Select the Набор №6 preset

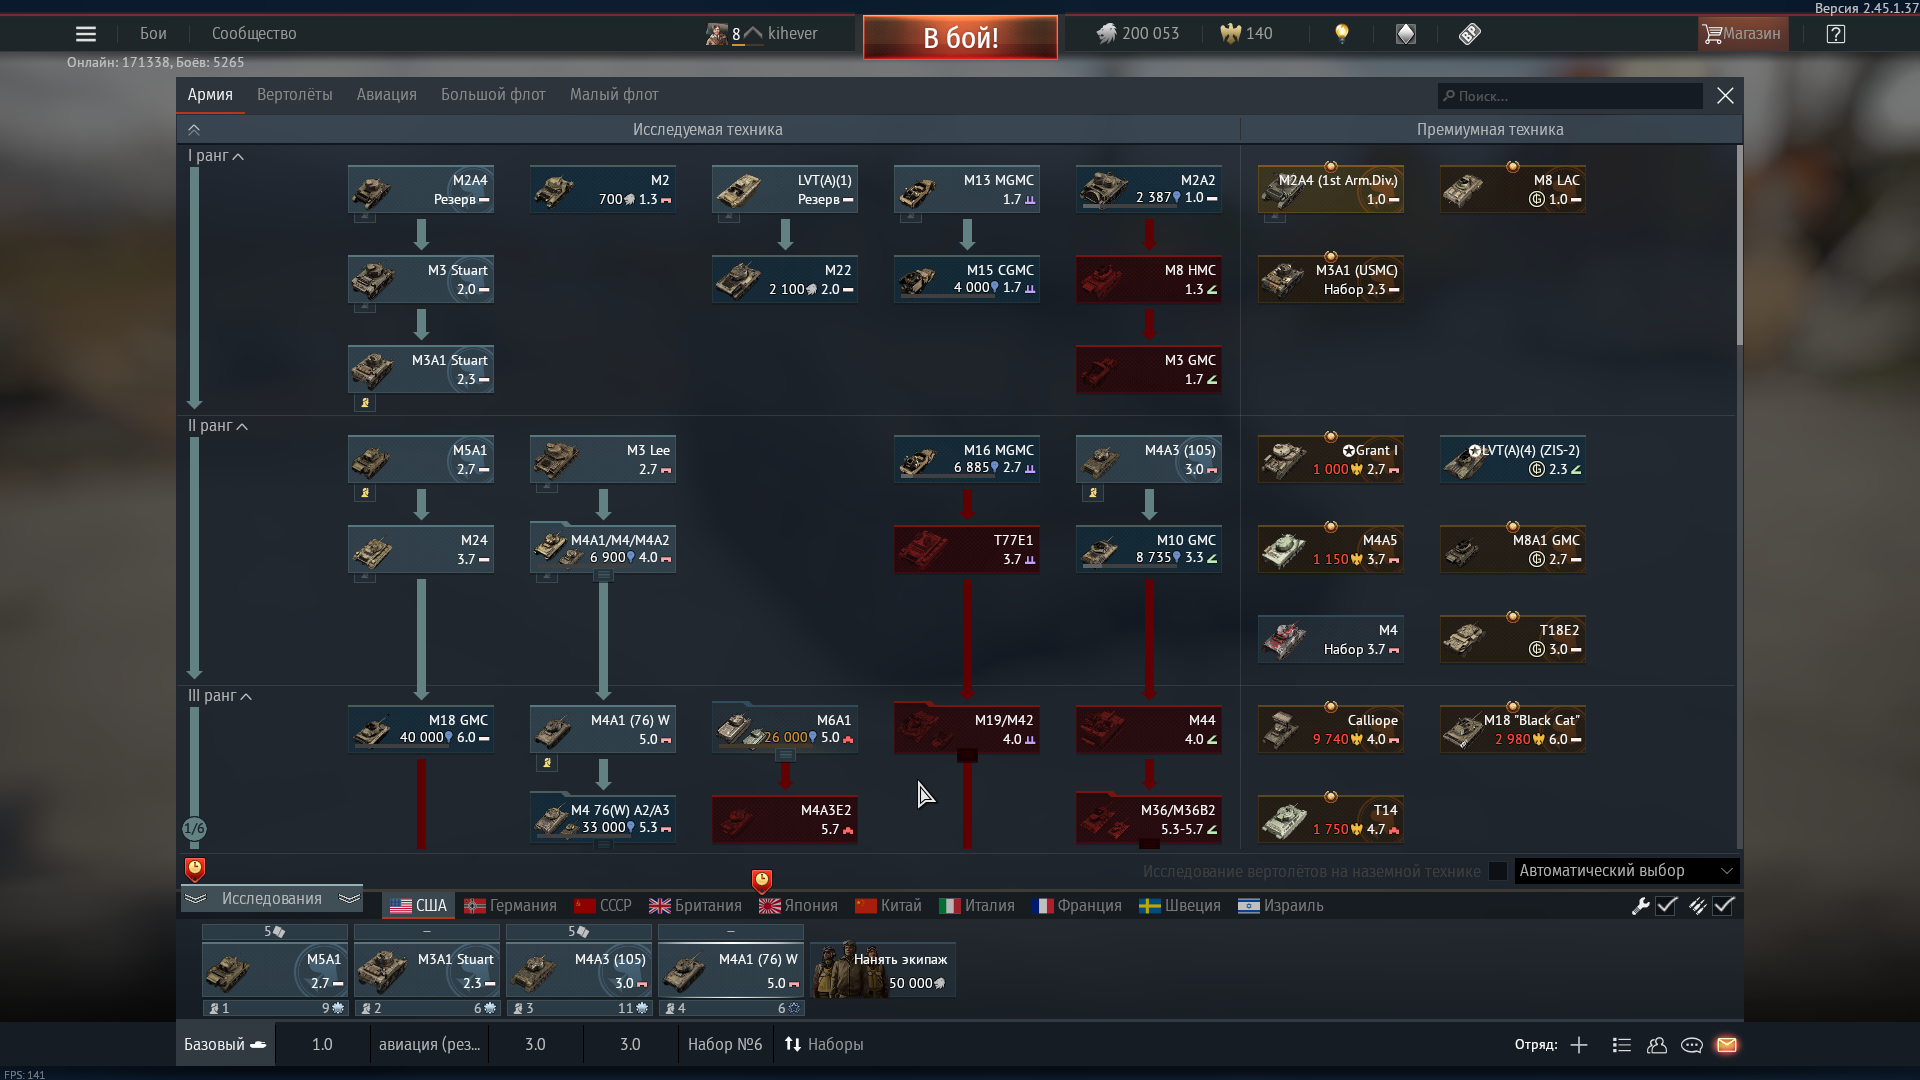[x=725, y=1045]
